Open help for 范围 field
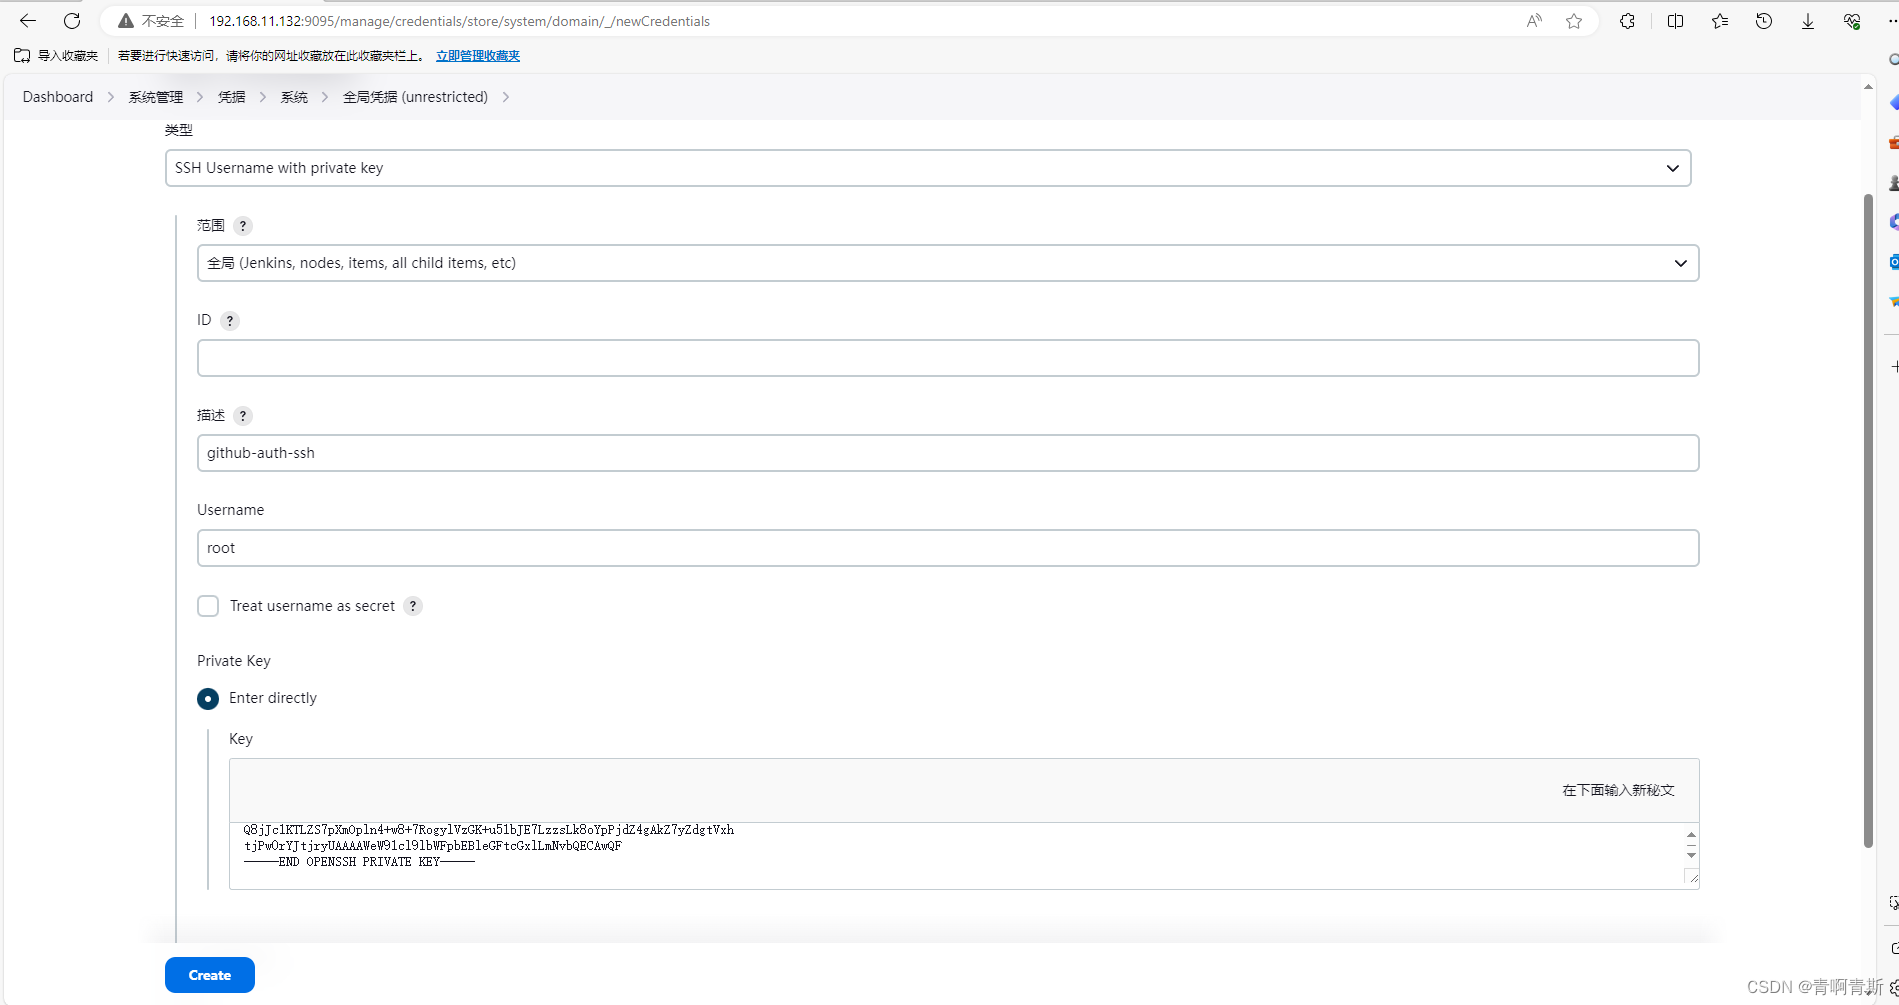 coord(243,226)
